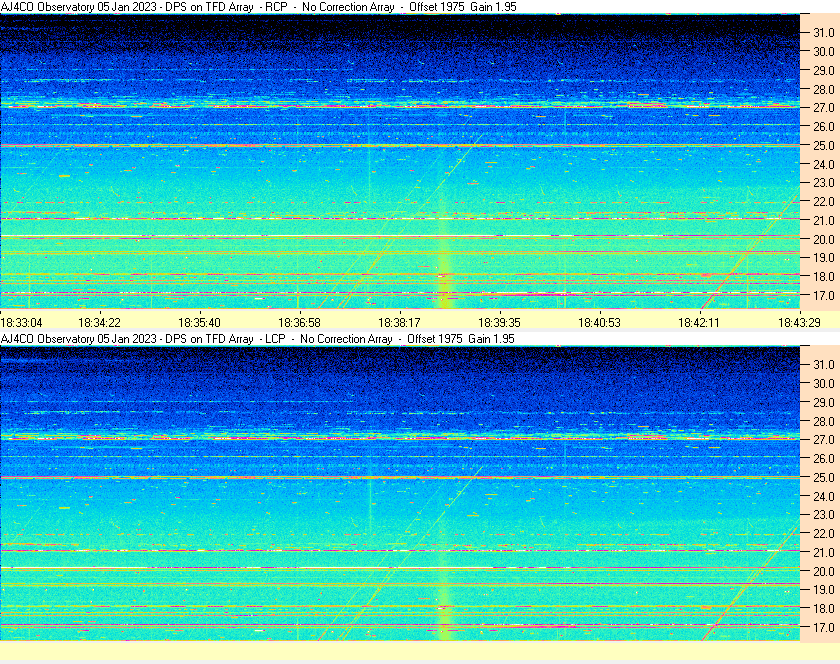Click the 17.0 frequency label on RCP plot
The width and height of the screenshot is (840, 664).
pyautogui.click(x=824, y=295)
